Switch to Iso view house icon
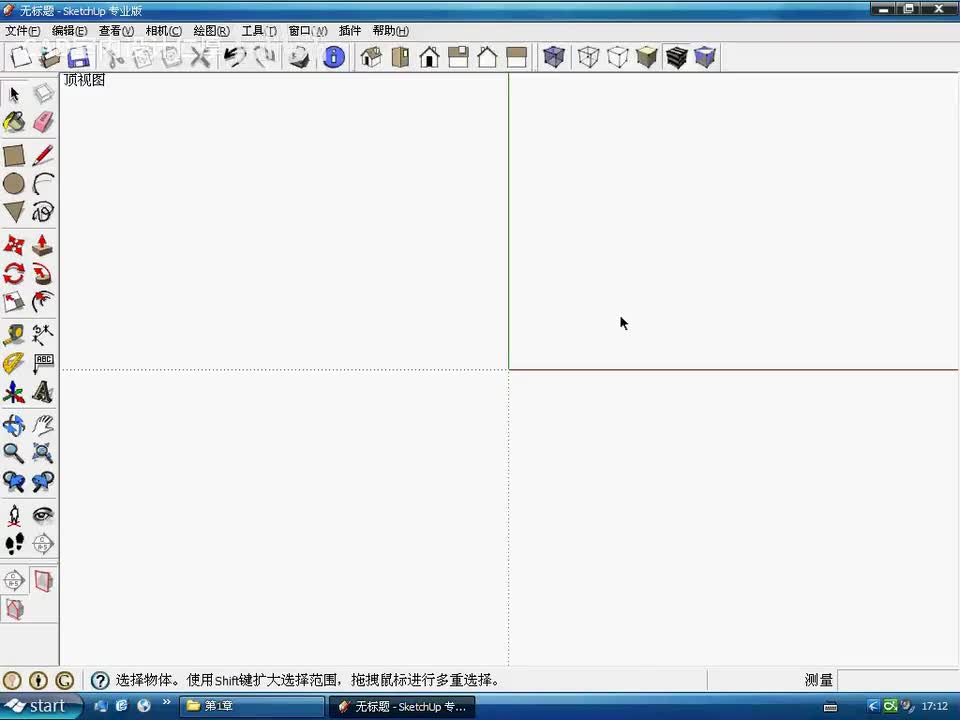 click(371, 57)
